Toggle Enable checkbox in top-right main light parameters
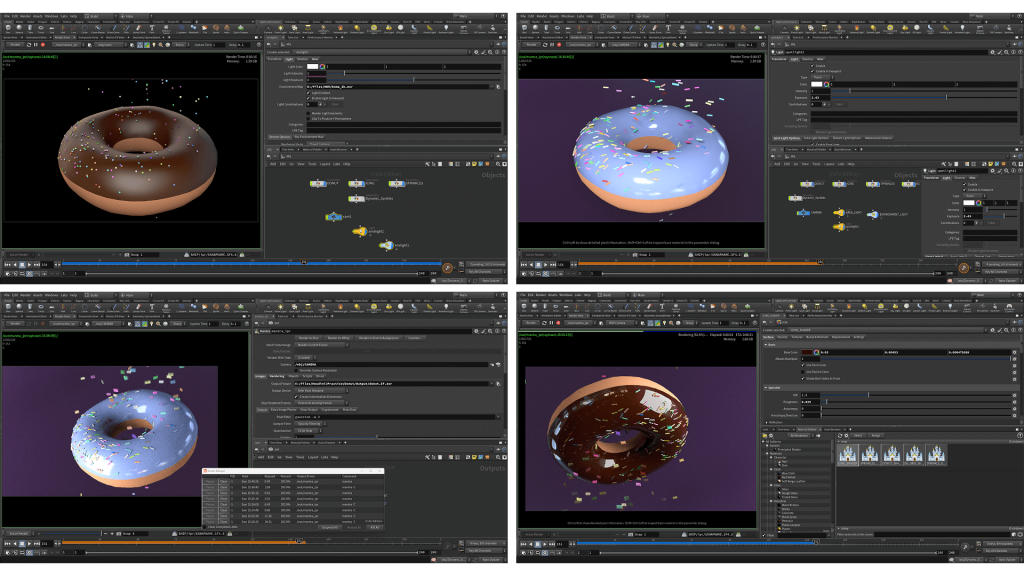 tap(813, 66)
